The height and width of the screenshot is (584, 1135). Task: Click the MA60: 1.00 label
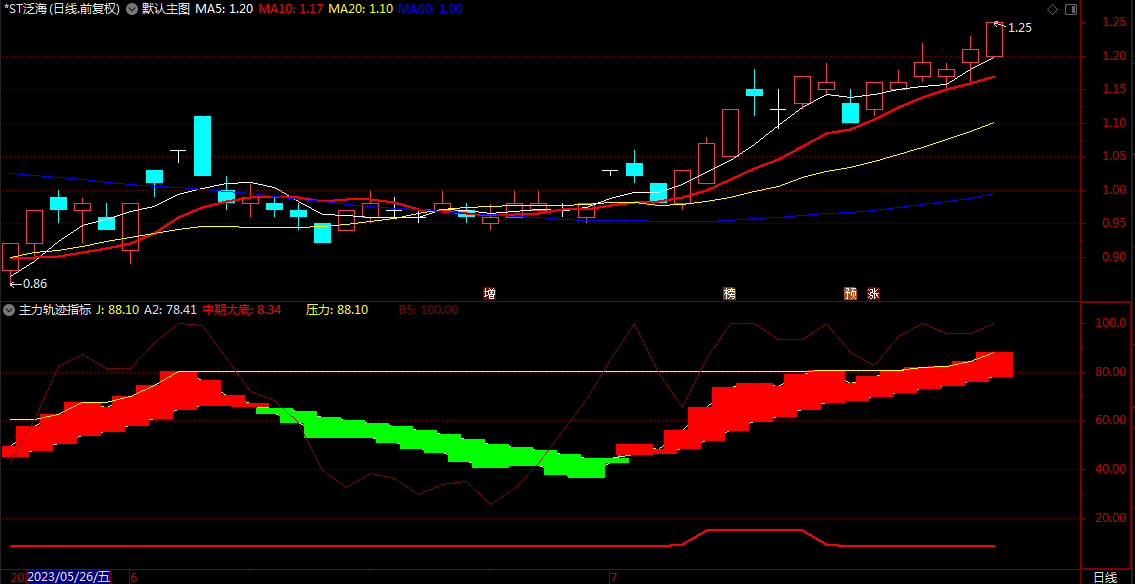431,9
